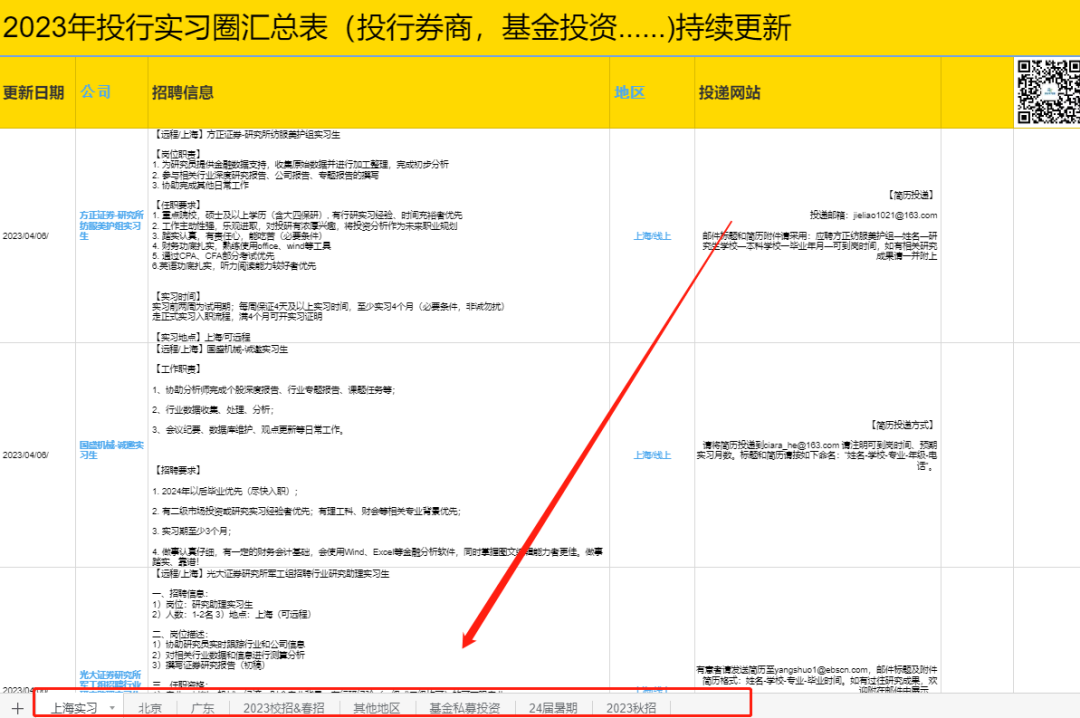Select the 光大证券 recruitment details cell
This screenshot has height=718, width=1080.
pyautogui.click(x=379, y=630)
